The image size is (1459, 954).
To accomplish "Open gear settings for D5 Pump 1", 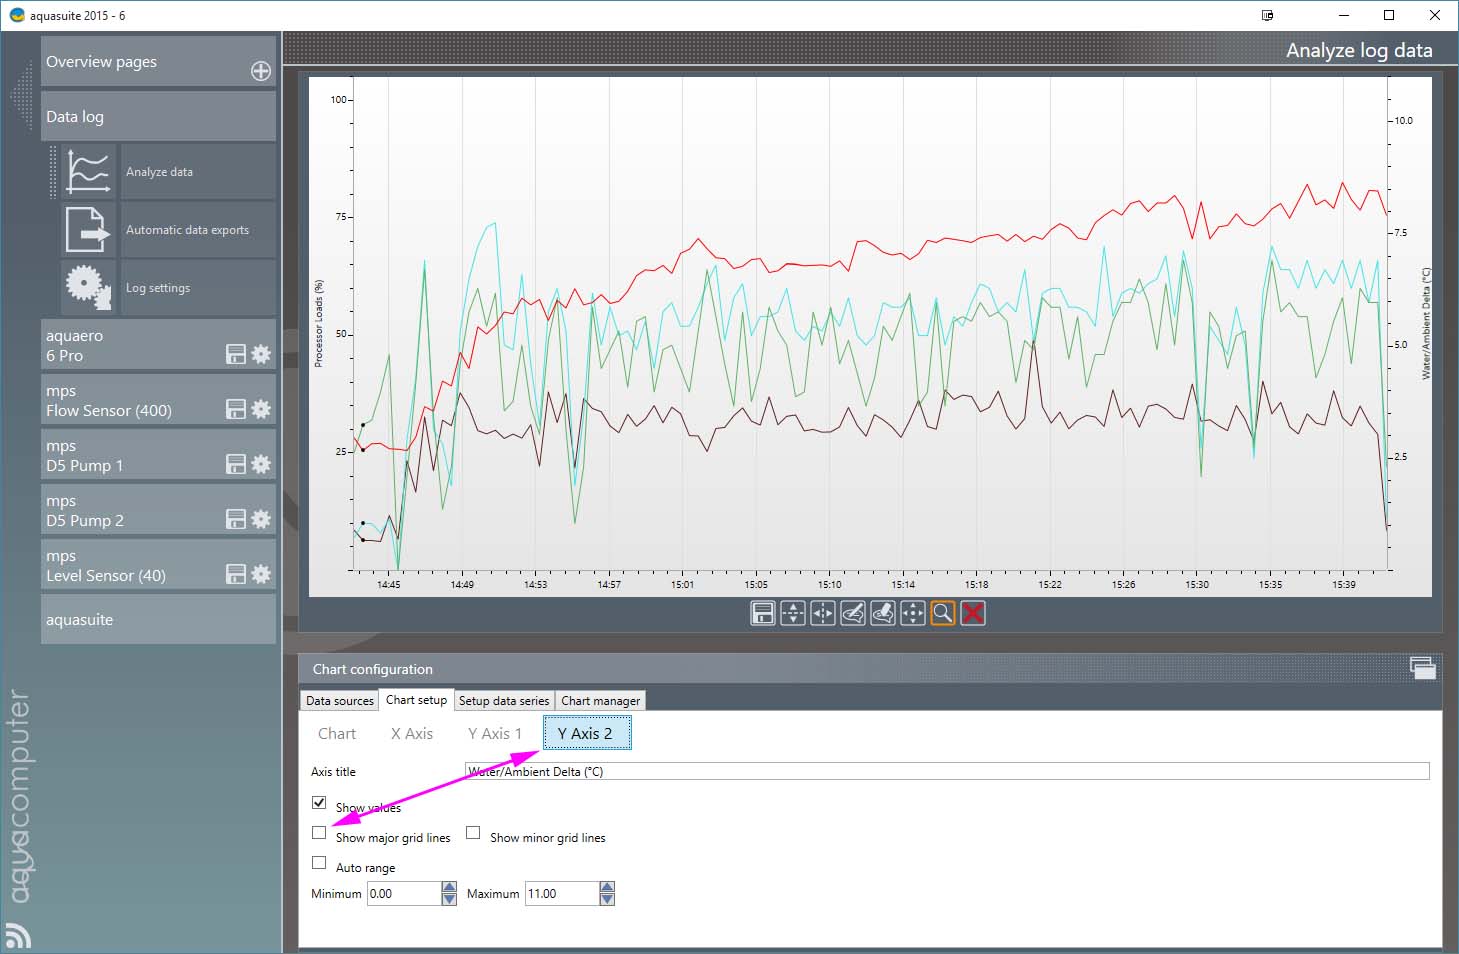I will pos(261,464).
